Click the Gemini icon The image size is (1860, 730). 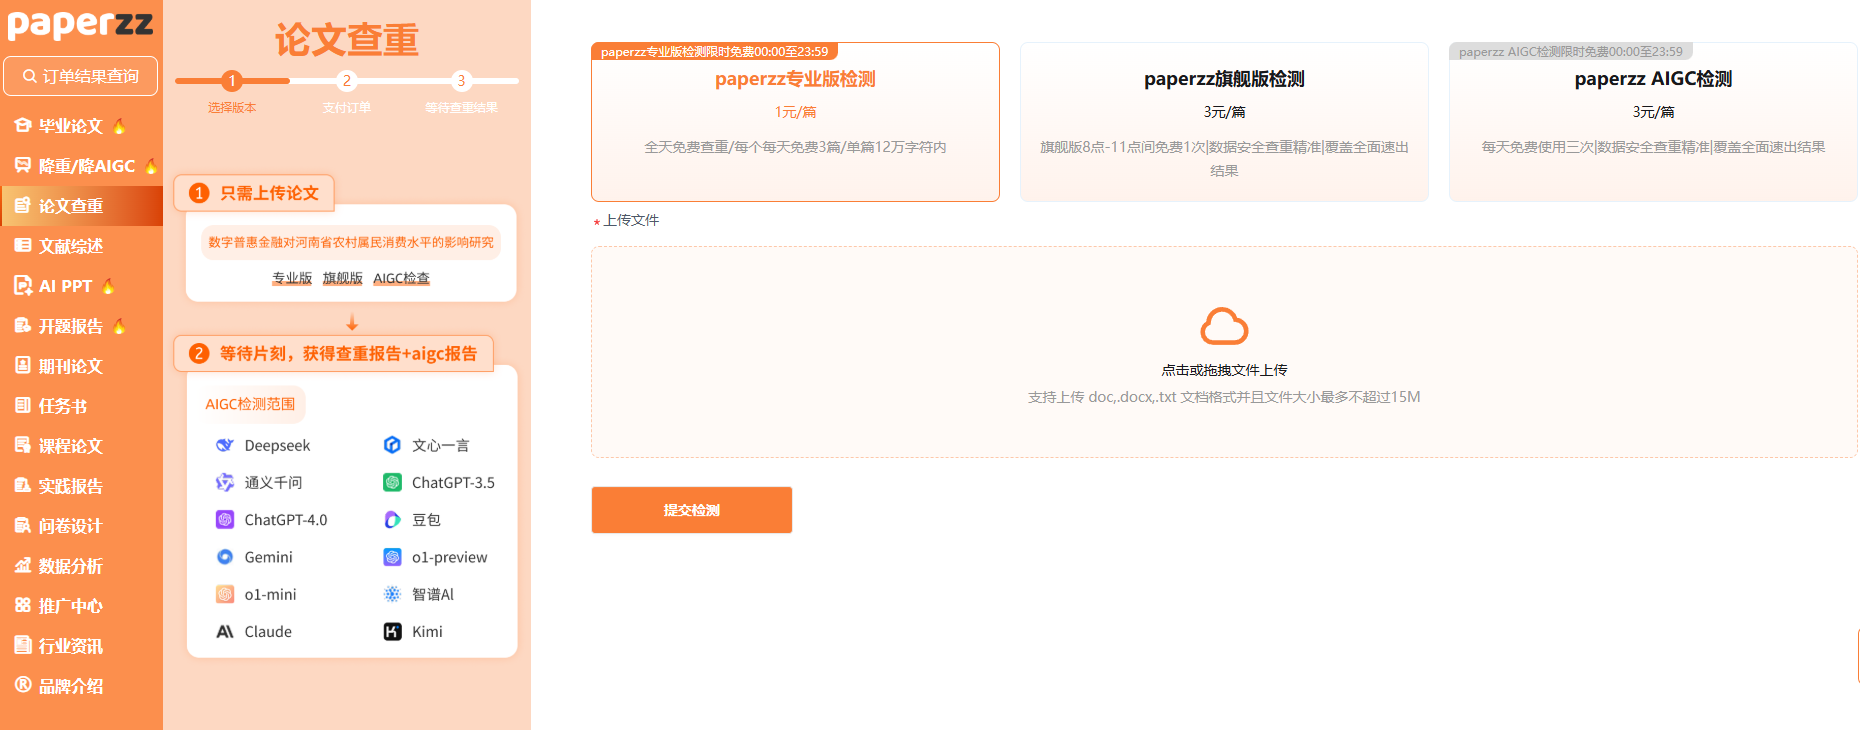(x=225, y=557)
